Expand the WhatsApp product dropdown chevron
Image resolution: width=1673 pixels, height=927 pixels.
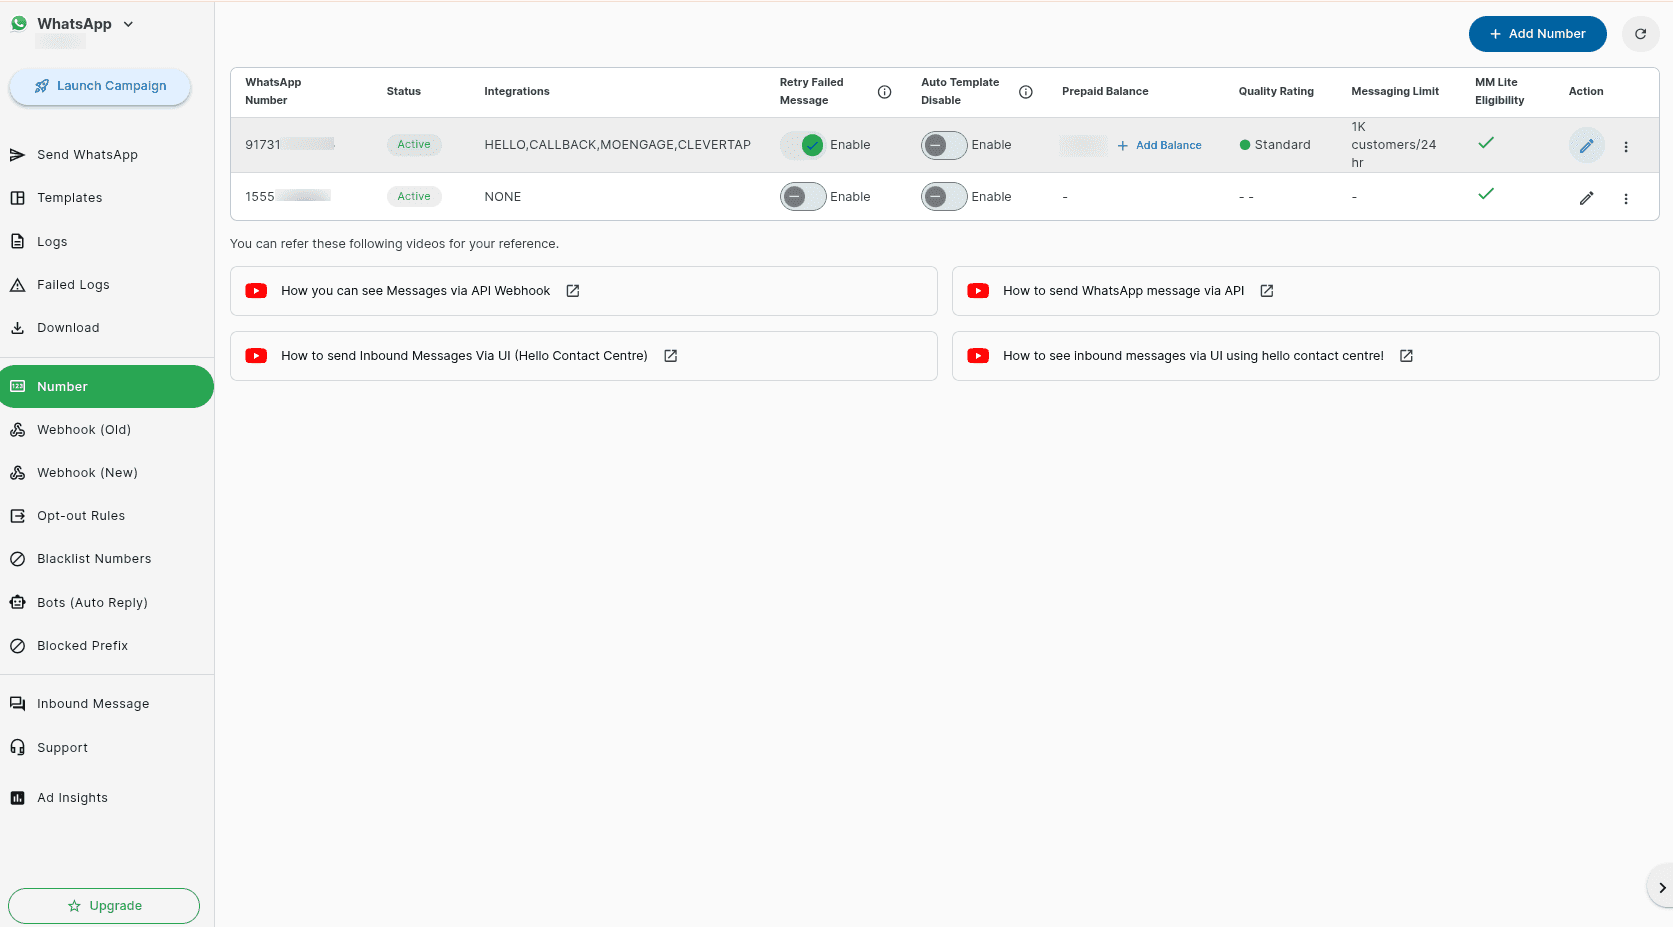point(128,24)
